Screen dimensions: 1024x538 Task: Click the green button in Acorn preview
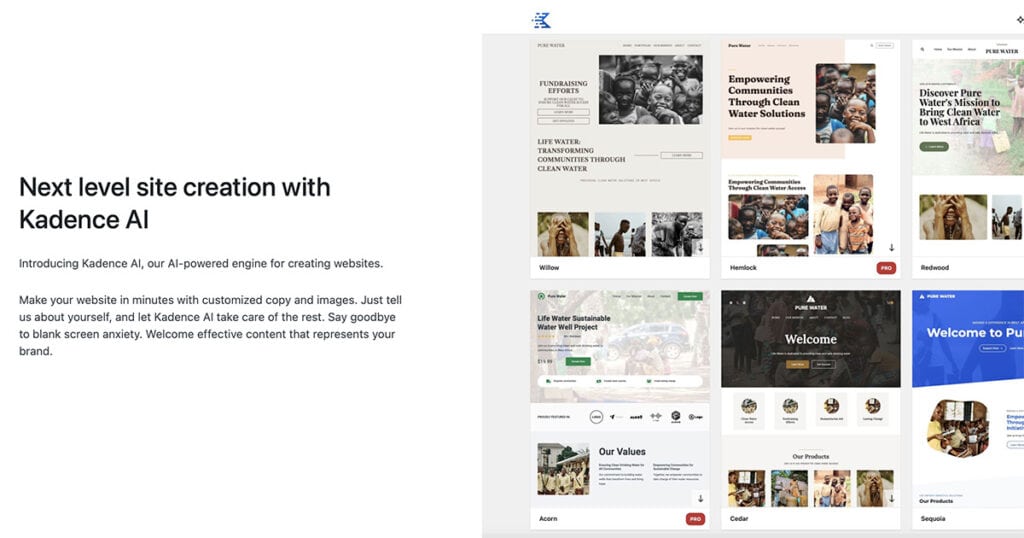(x=578, y=361)
